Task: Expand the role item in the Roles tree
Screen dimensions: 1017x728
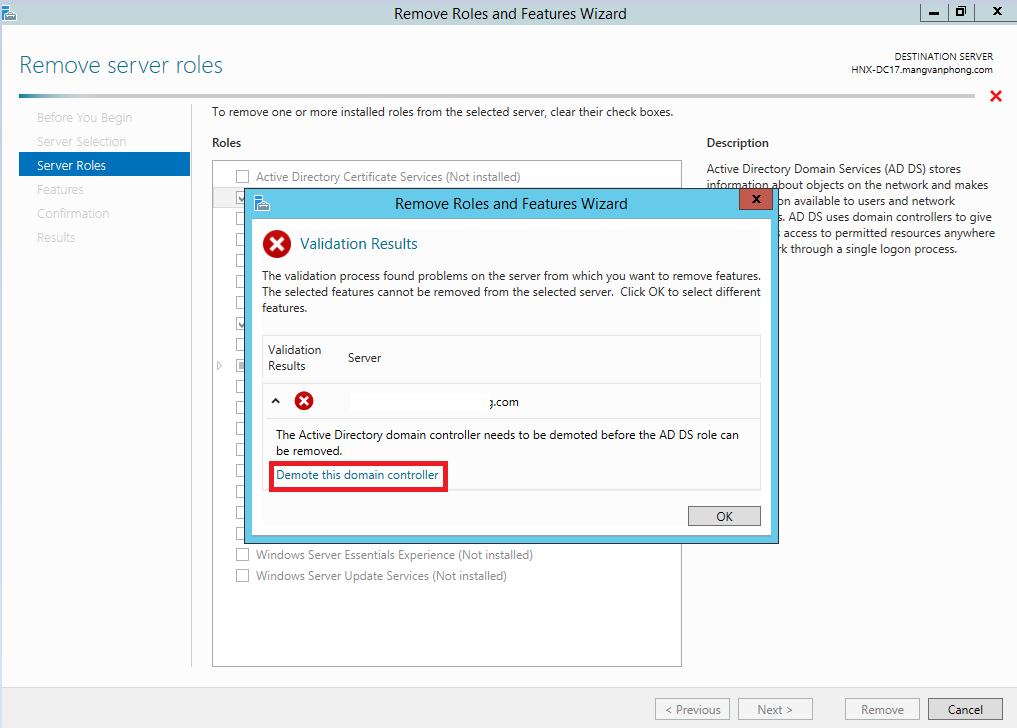Action: pos(219,365)
